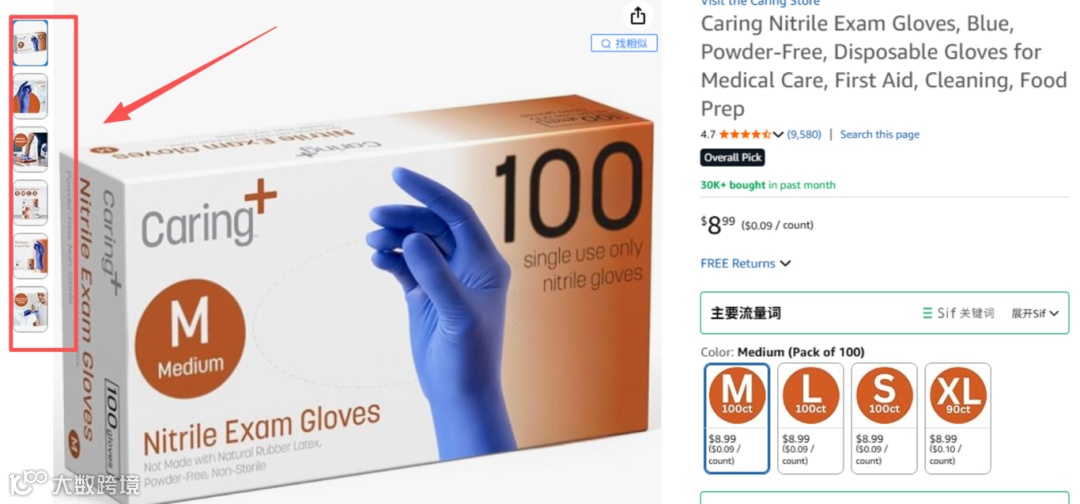Select the fifth product thumbnail
1080x504 pixels.
[x=30, y=255]
